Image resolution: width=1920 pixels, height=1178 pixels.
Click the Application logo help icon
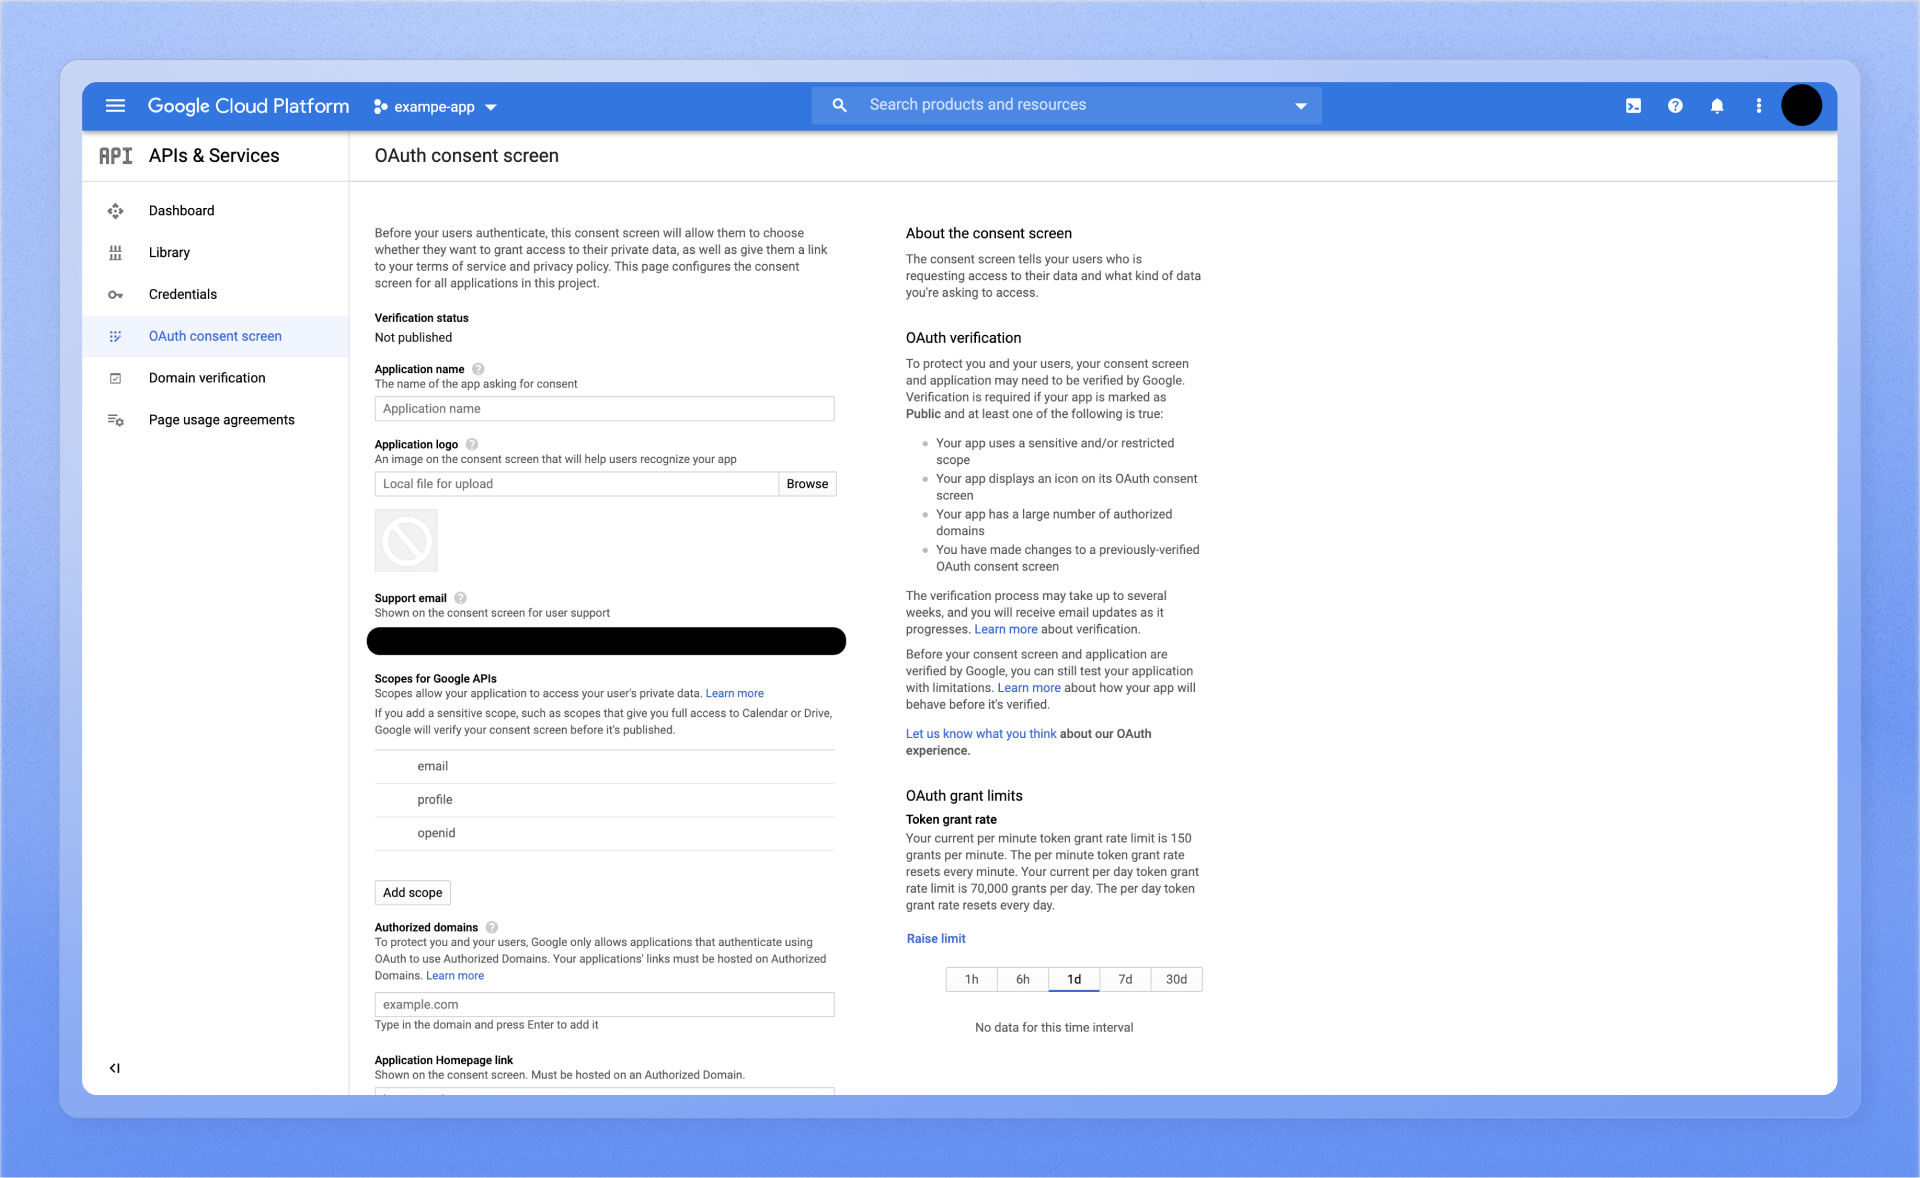pyautogui.click(x=472, y=444)
